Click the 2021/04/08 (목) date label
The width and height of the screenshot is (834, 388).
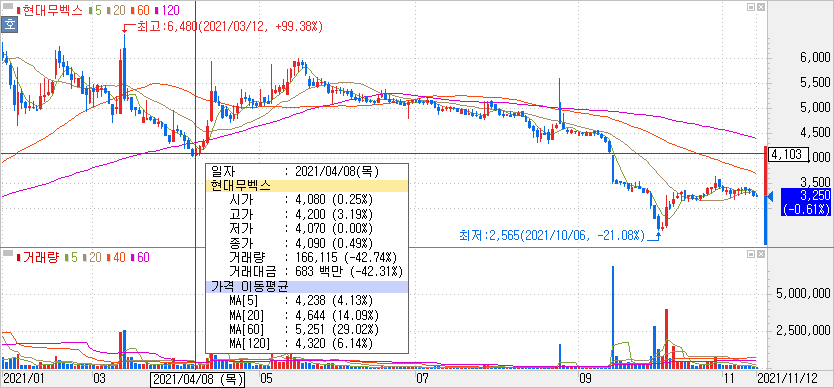pyautogui.click(x=198, y=379)
